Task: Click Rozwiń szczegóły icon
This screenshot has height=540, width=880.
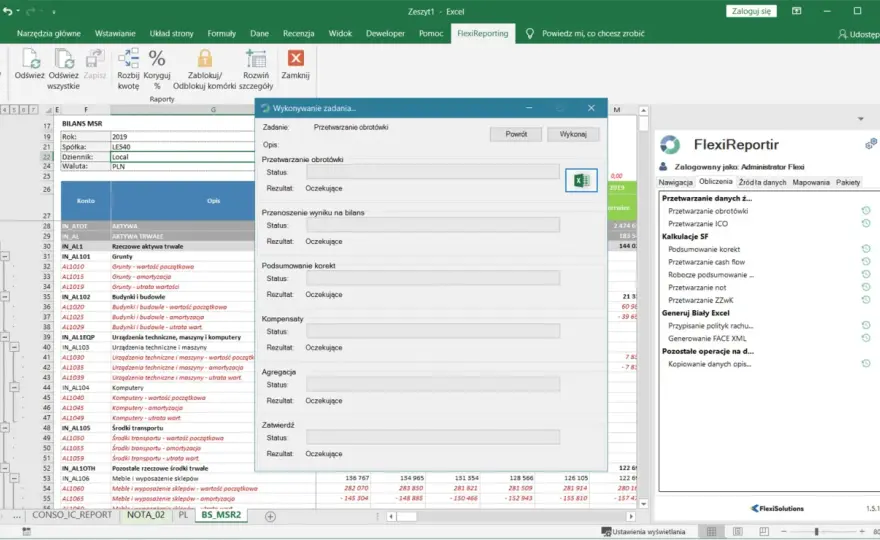Action: pyautogui.click(x=256, y=58)
